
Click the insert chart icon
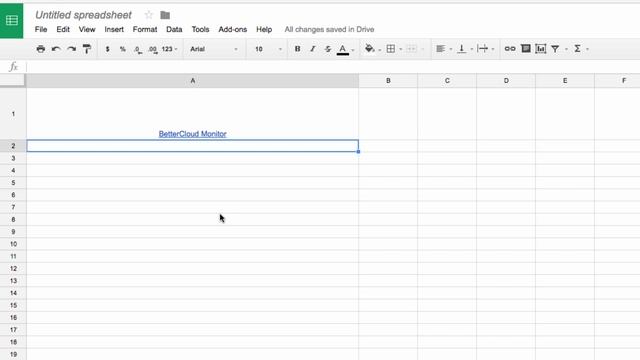click(x=541, y=49)
